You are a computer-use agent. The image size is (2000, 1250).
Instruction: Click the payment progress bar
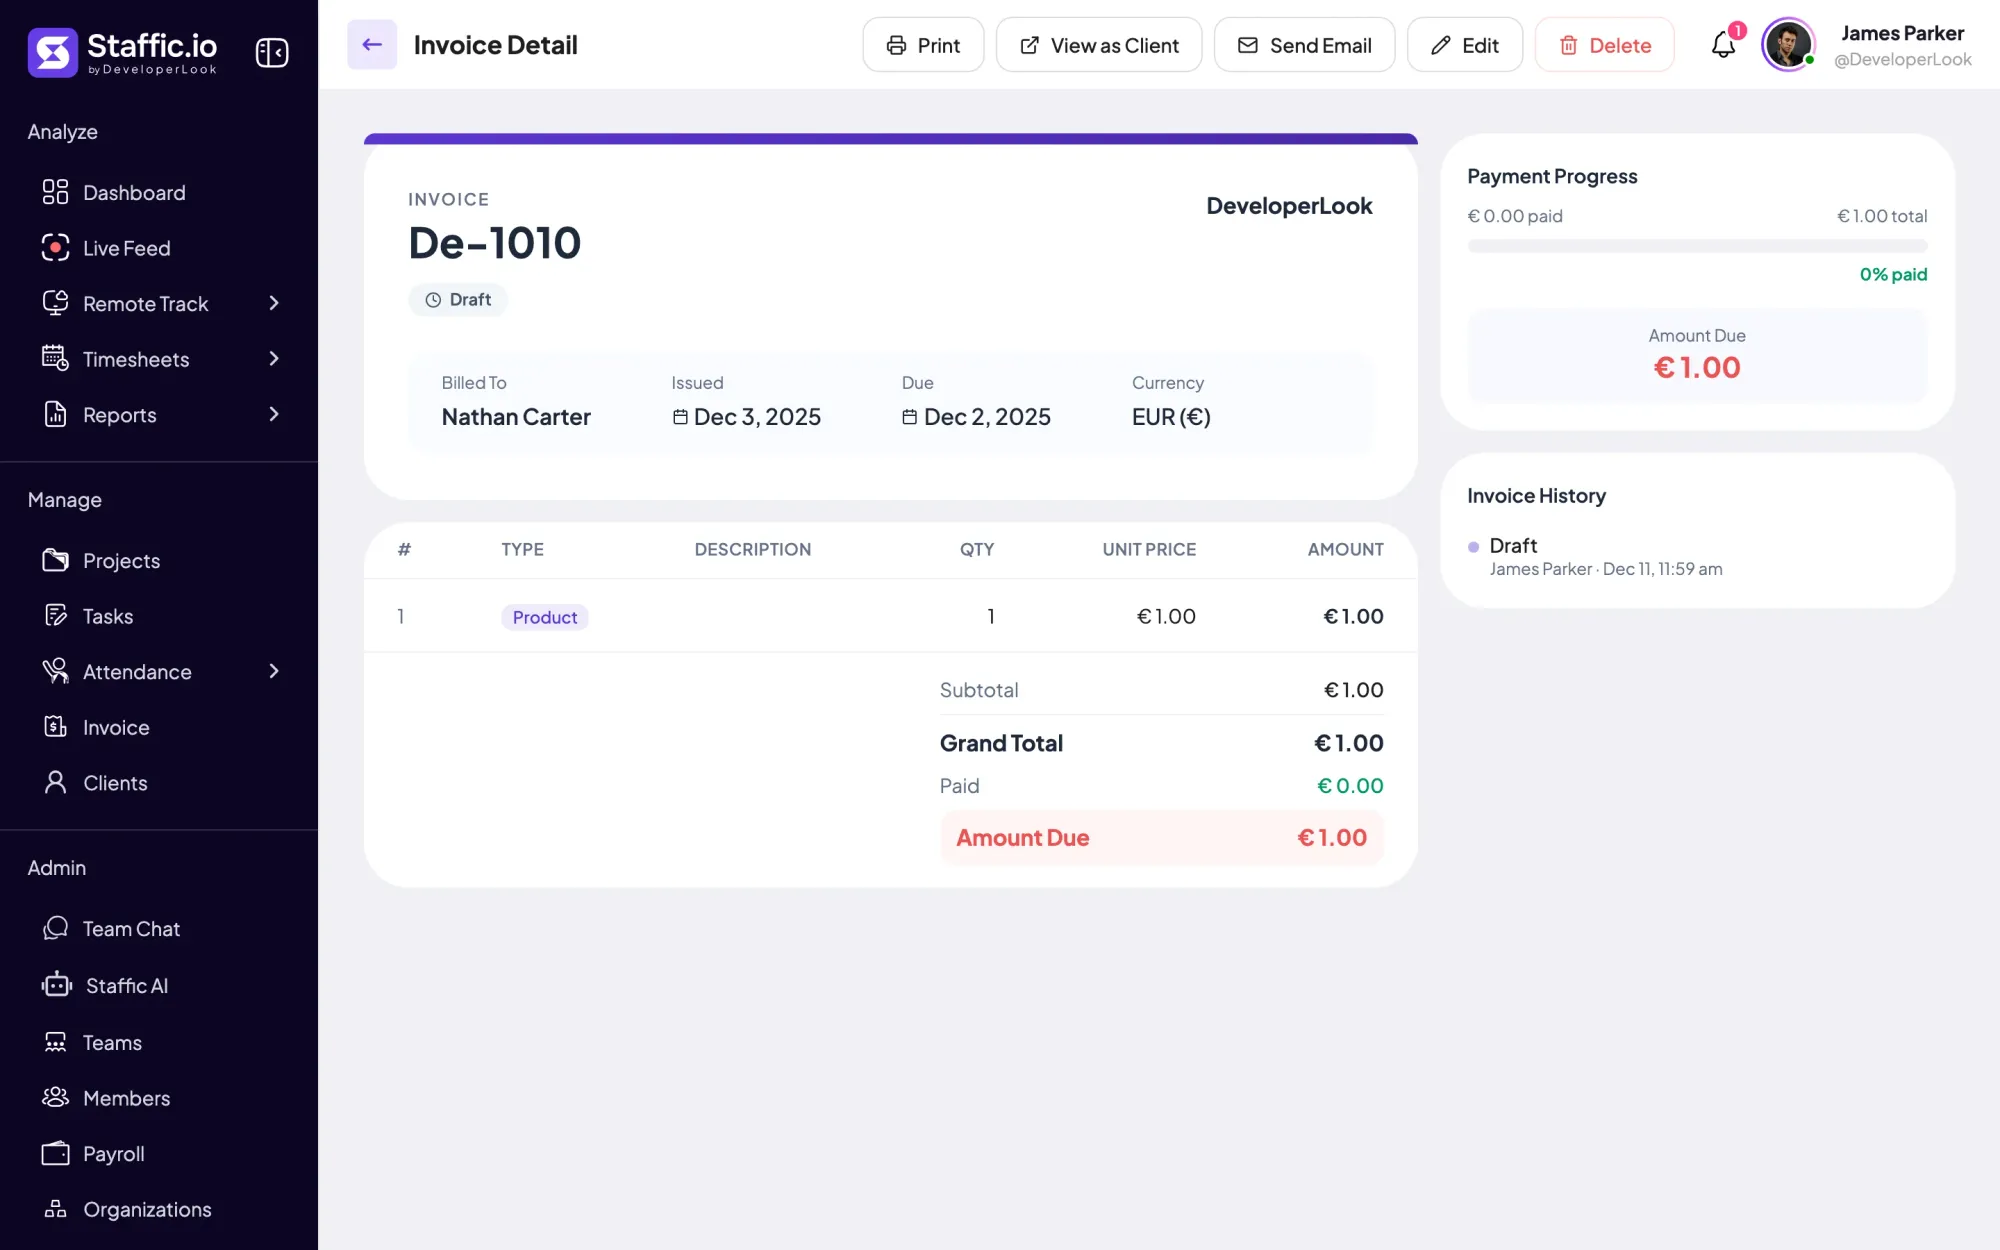1697,245
